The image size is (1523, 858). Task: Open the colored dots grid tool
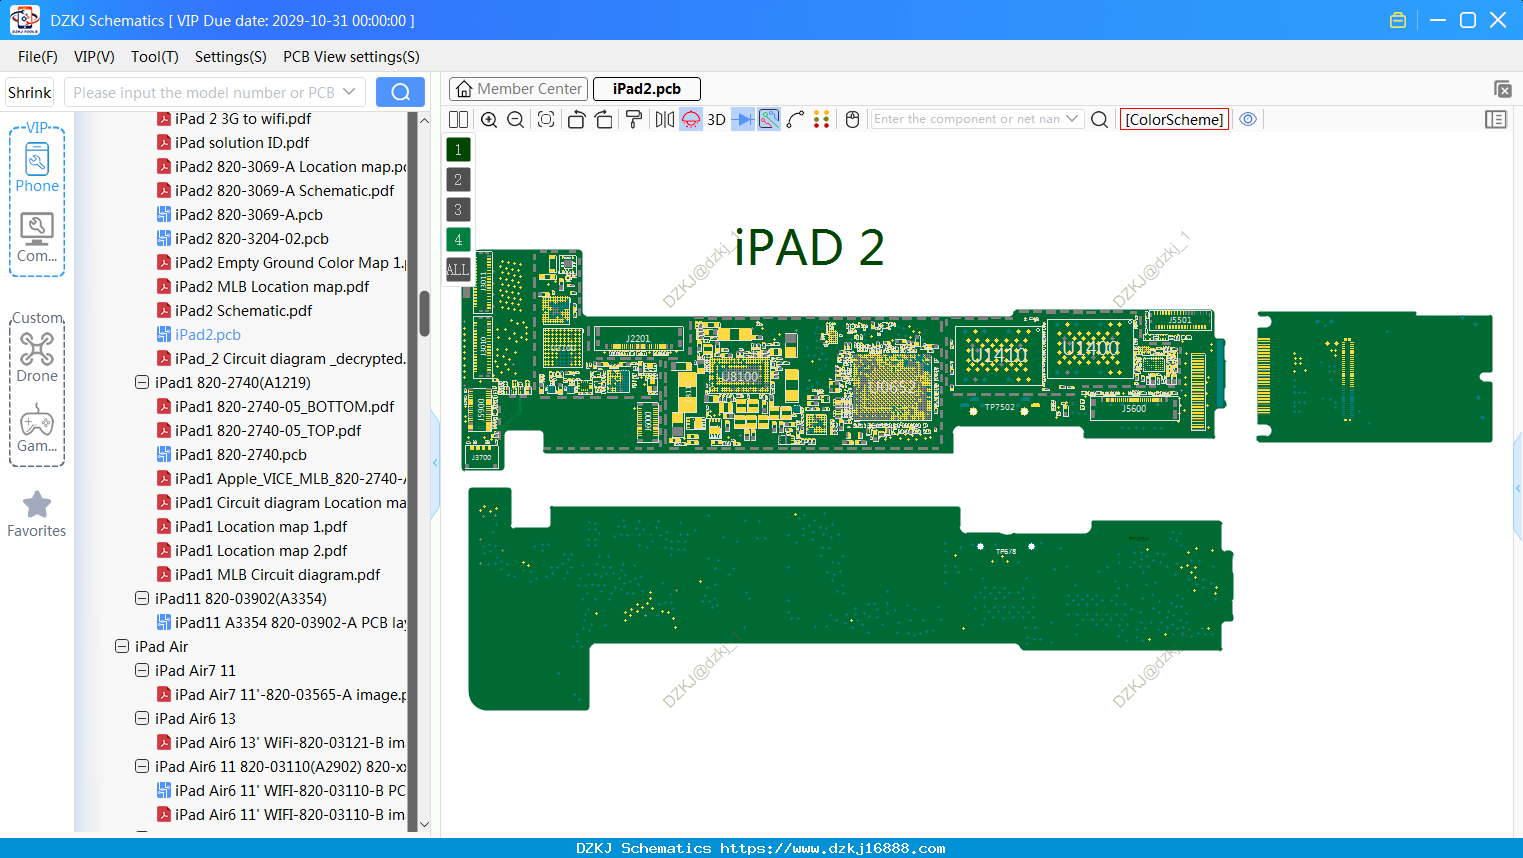click(x=822, y=120)
